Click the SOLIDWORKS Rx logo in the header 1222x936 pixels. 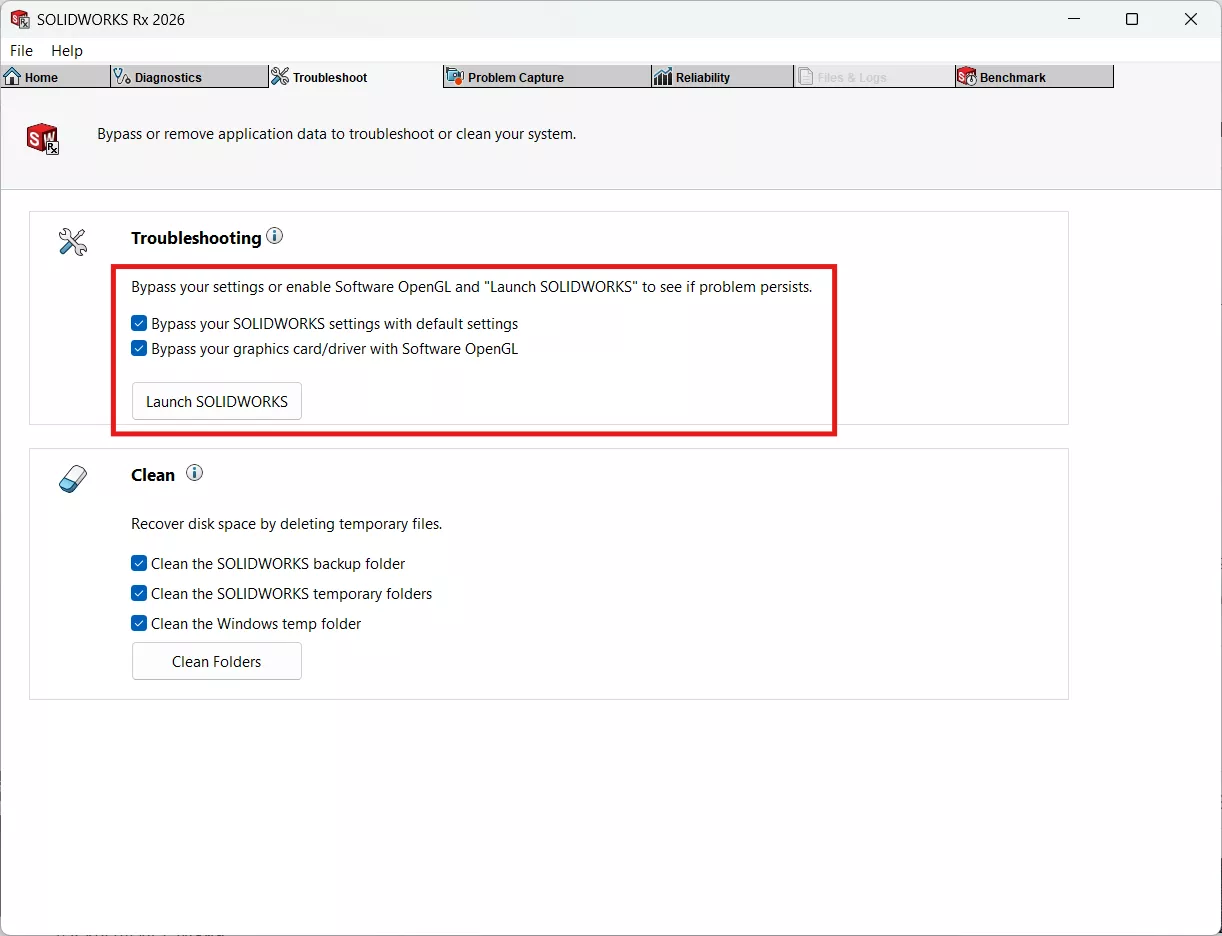42,139
